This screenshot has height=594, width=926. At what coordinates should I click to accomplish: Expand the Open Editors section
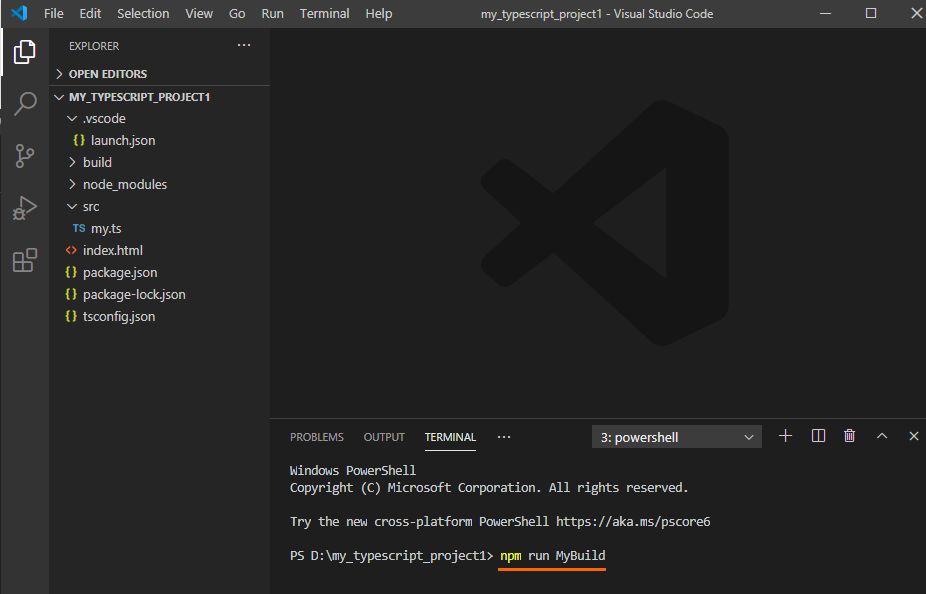[x=107, y=74]
